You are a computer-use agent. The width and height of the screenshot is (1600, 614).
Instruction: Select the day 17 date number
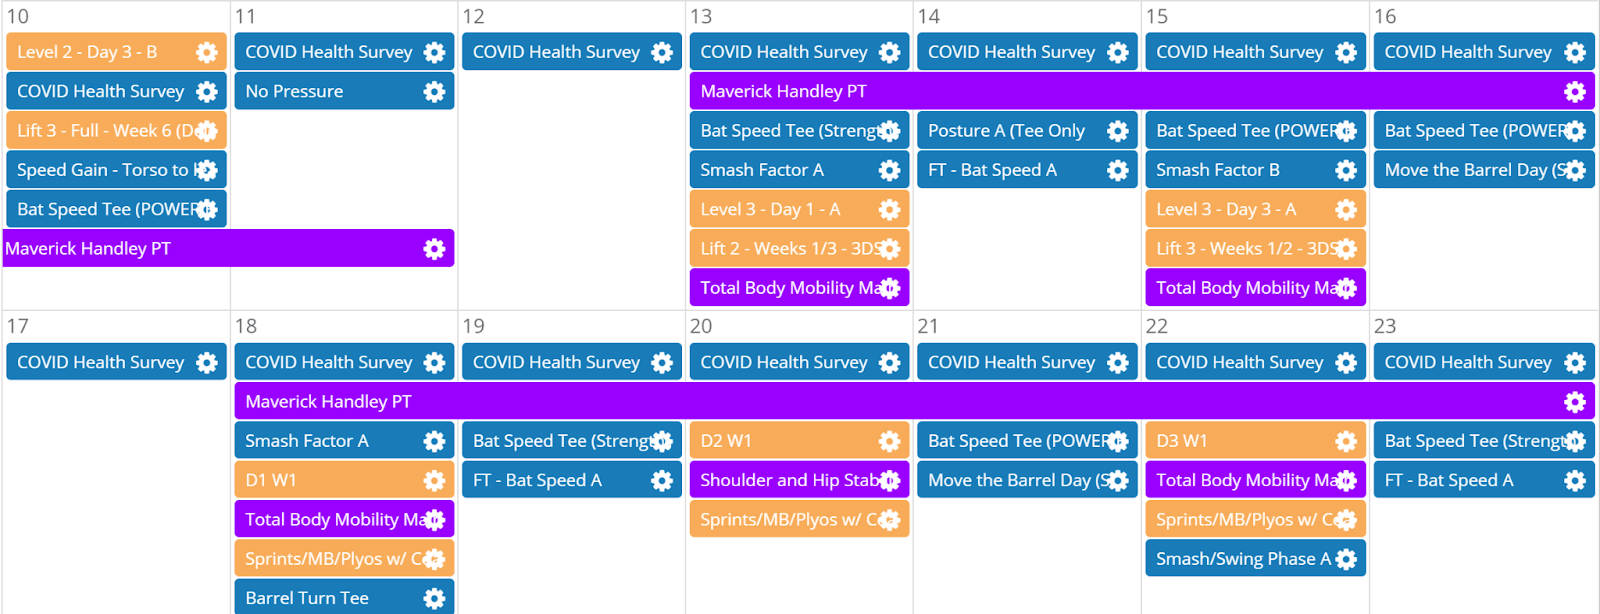pyautogui.click(x=18, y=326)
